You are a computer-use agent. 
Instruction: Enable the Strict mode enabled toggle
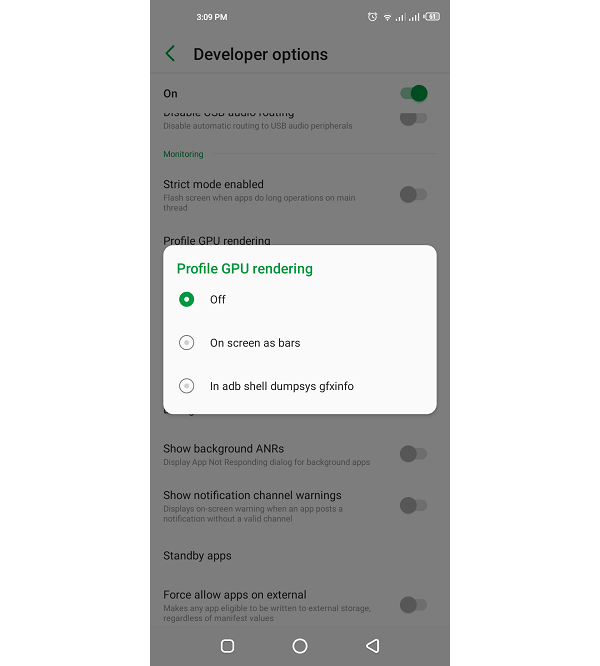414,195
